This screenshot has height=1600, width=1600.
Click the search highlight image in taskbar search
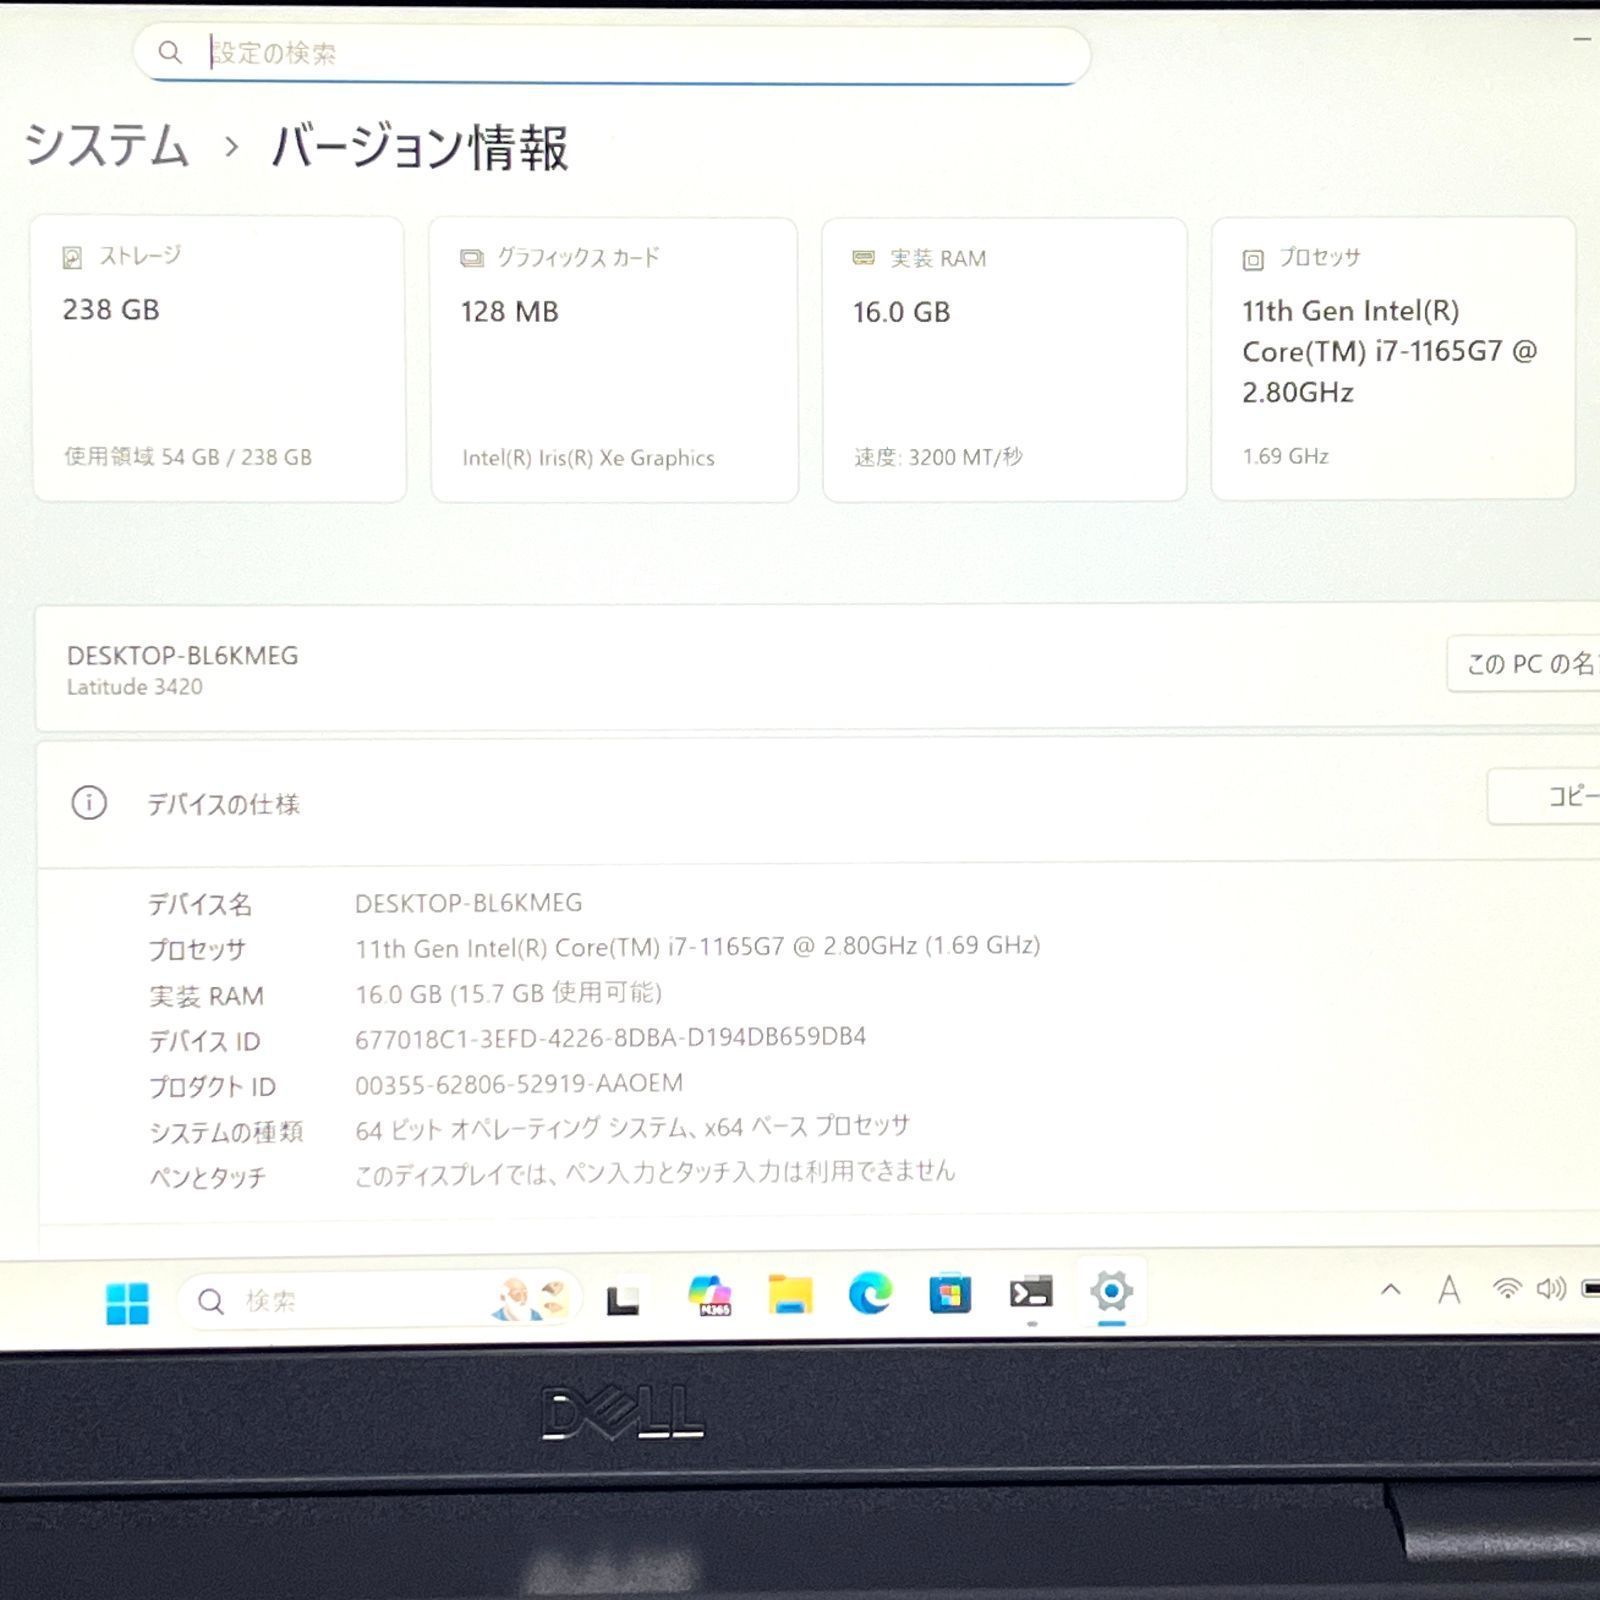click(530, 1299)
